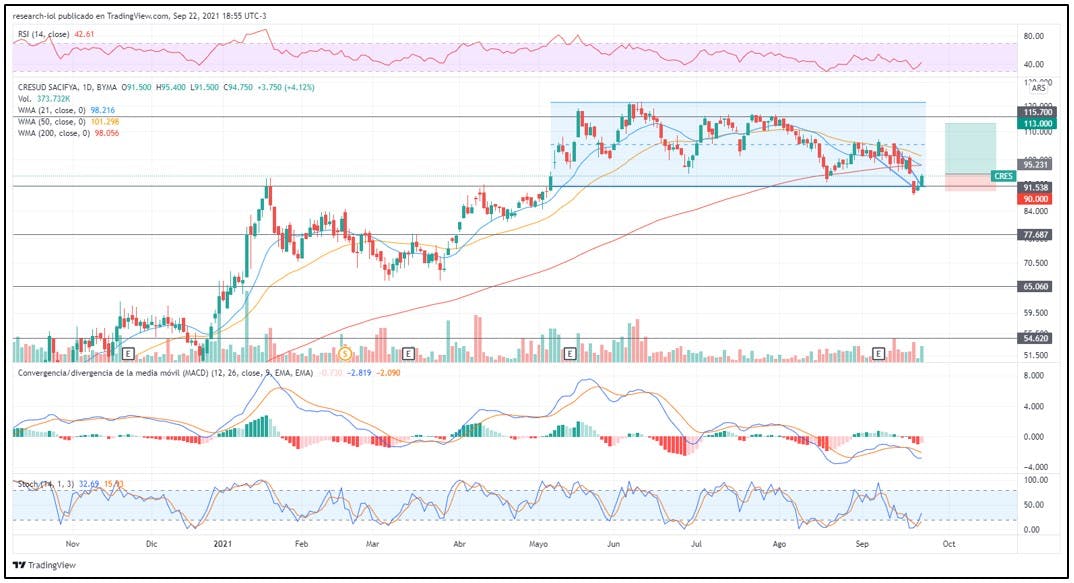Click the 91.538 price label
The height and width of the screenshot is (583, 1074).
[1036, 187]
